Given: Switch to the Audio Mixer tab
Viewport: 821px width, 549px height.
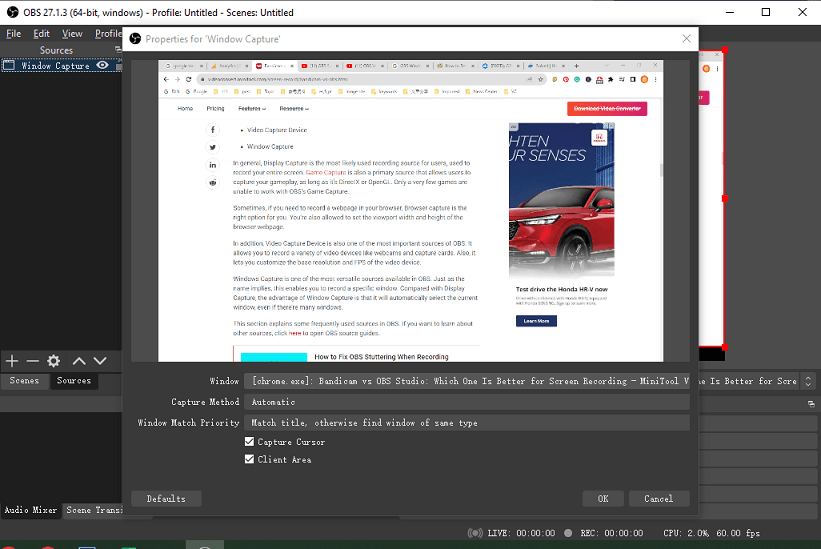Looking at the screenshot, I should coord(30,510).
